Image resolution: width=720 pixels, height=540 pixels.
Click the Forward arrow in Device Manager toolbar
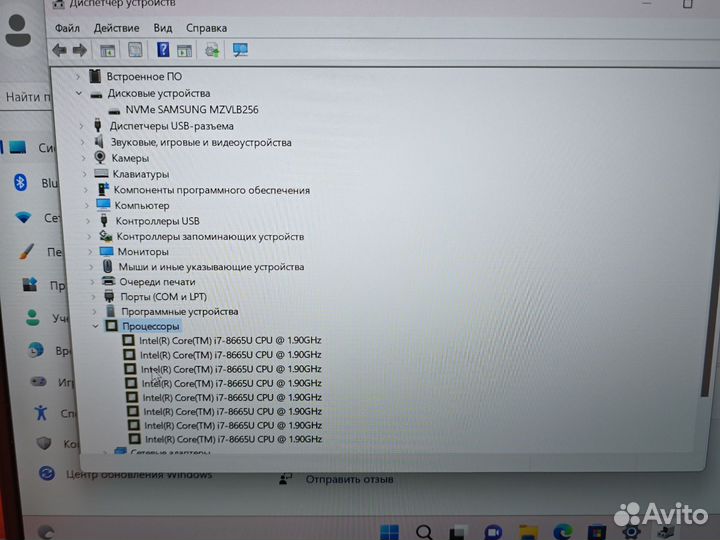(80, 50)
